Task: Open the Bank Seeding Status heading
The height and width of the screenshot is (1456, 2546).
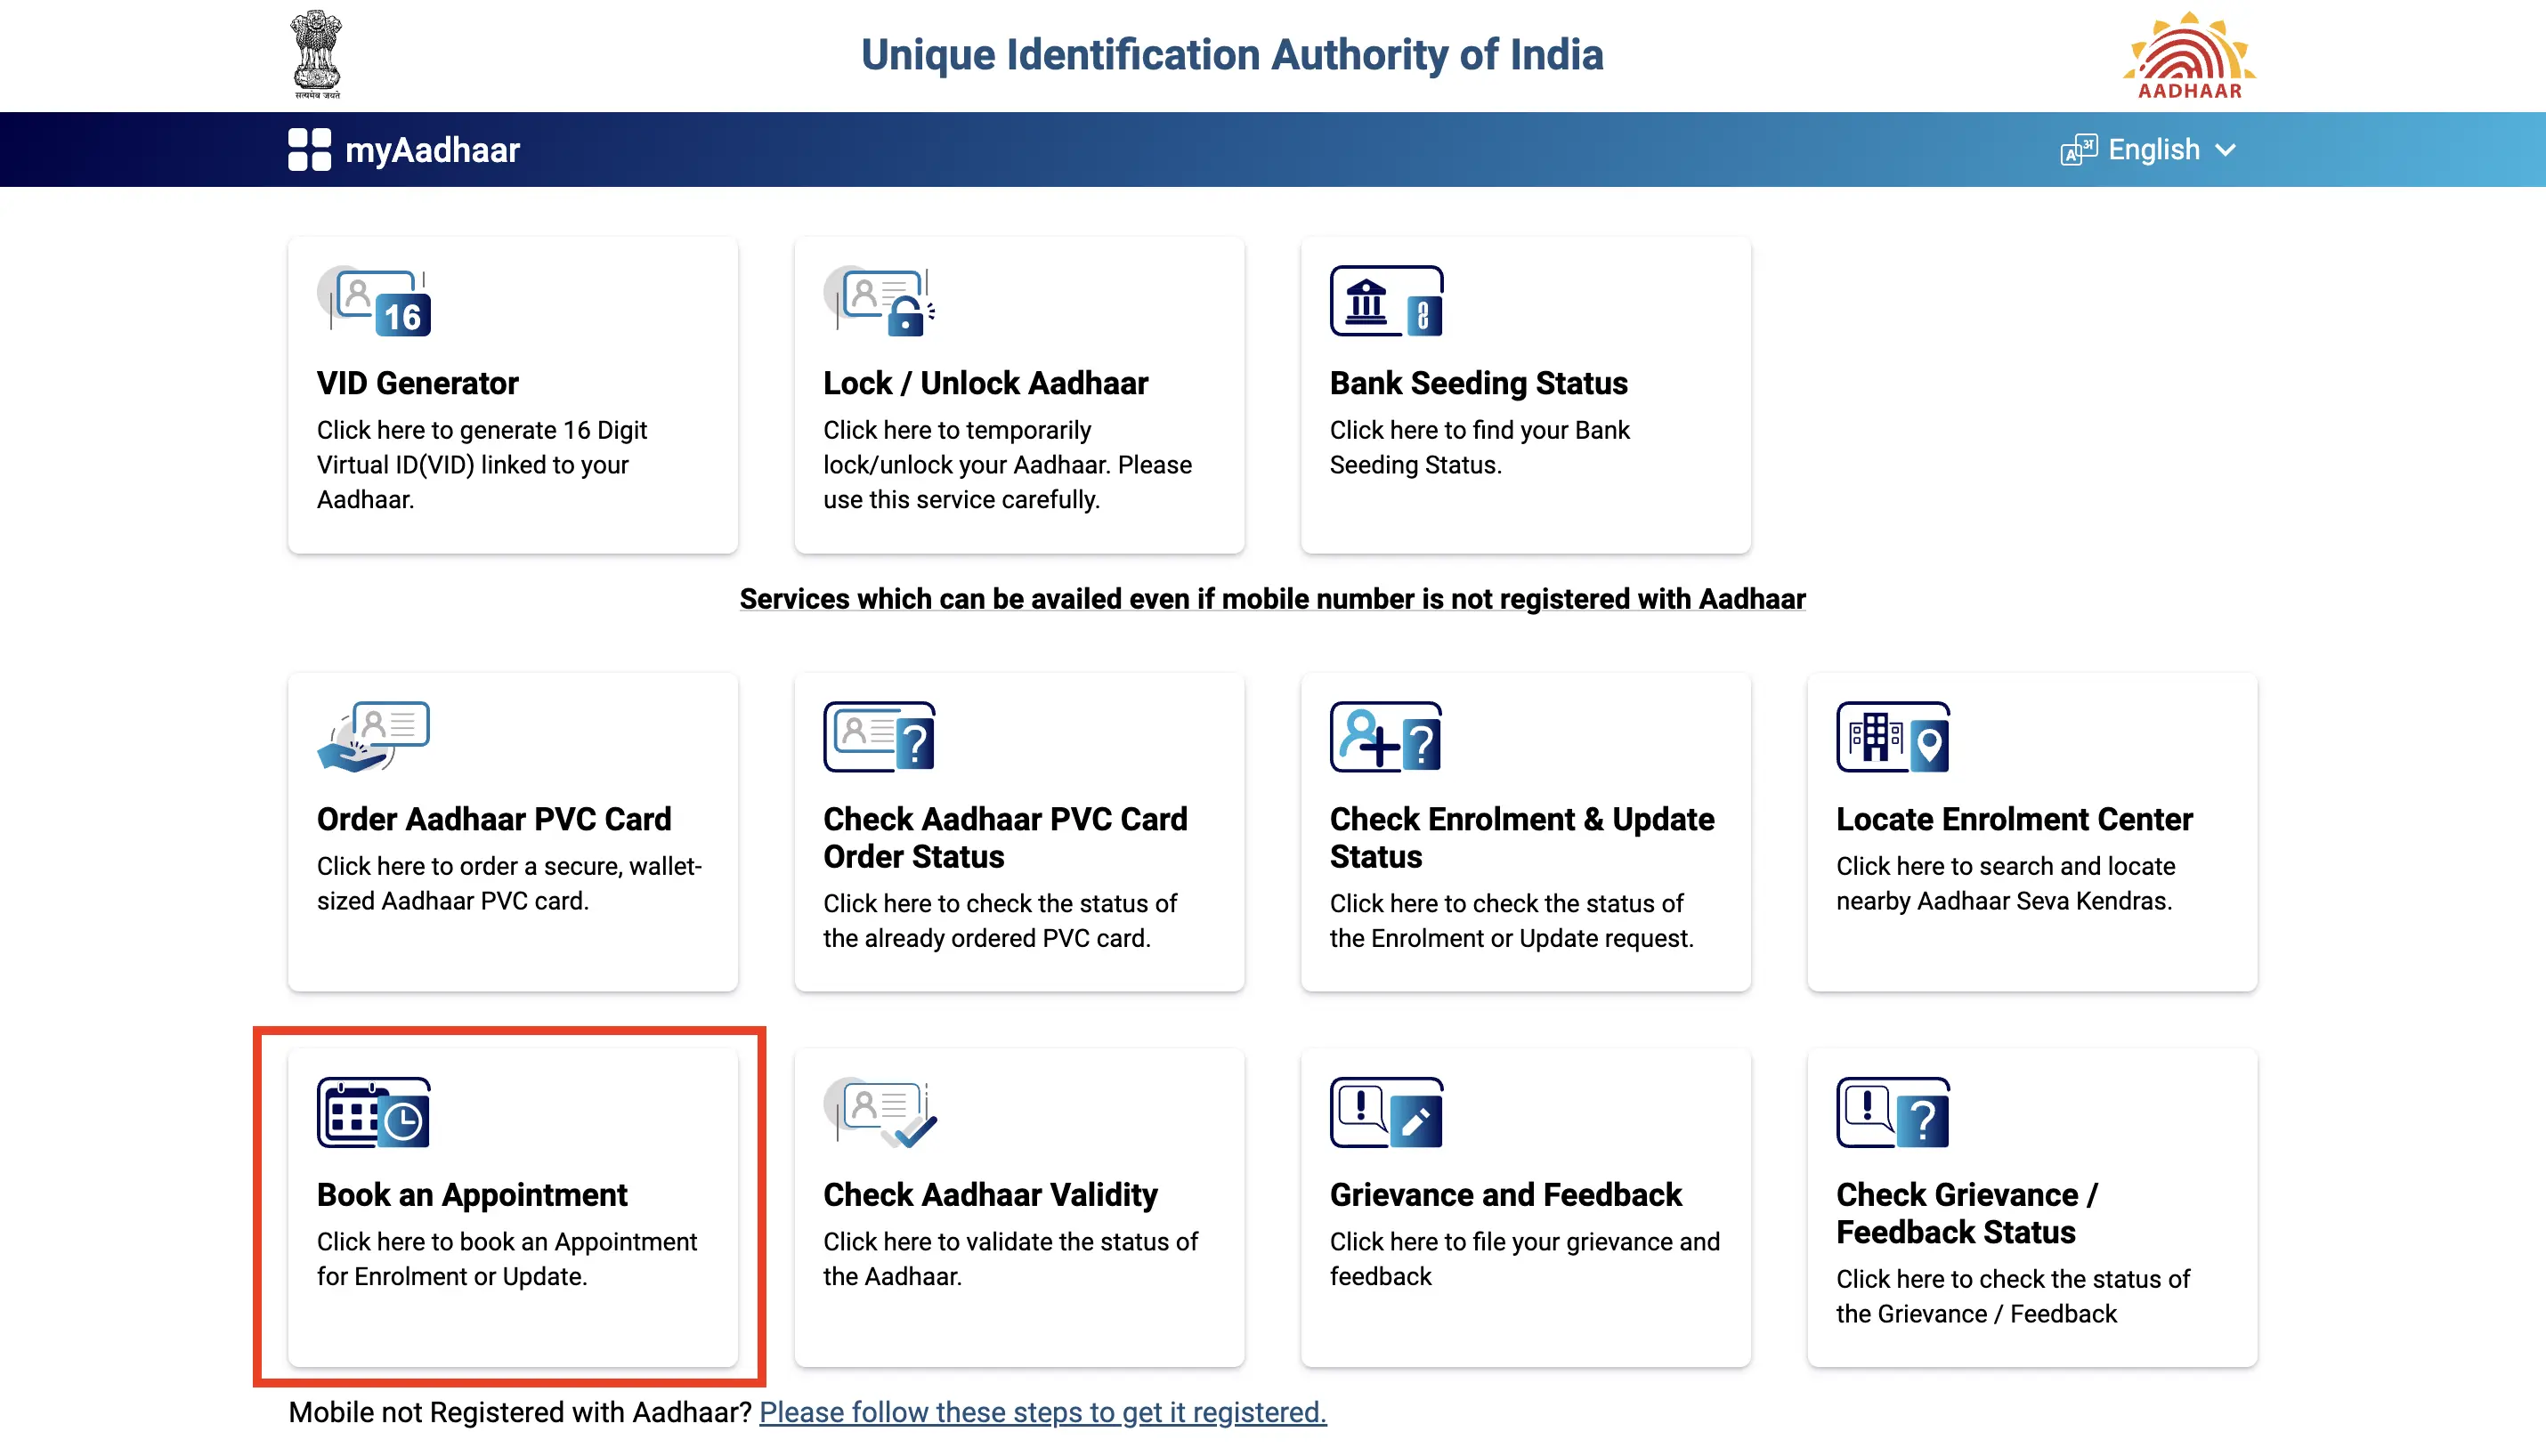Action: tap(1478, 383)
